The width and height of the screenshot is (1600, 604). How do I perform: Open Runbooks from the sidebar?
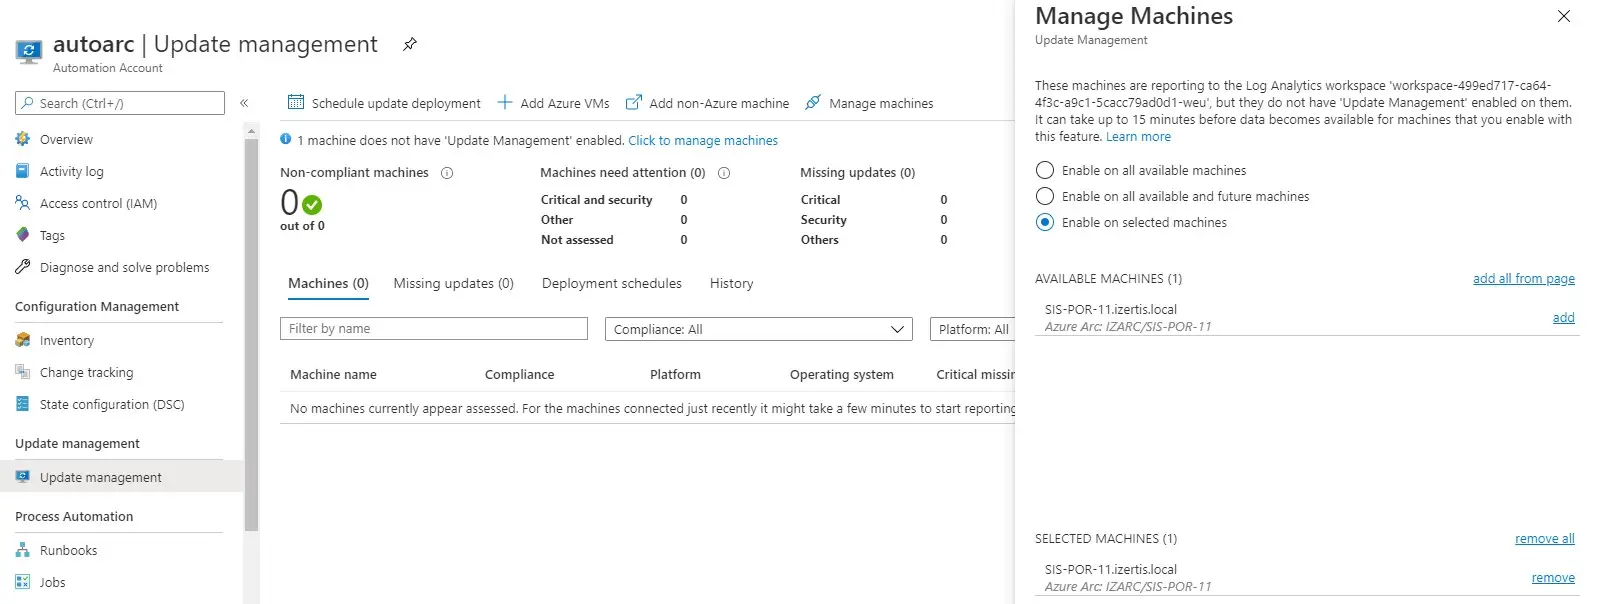pyautogui.click(x=68, y=550)
